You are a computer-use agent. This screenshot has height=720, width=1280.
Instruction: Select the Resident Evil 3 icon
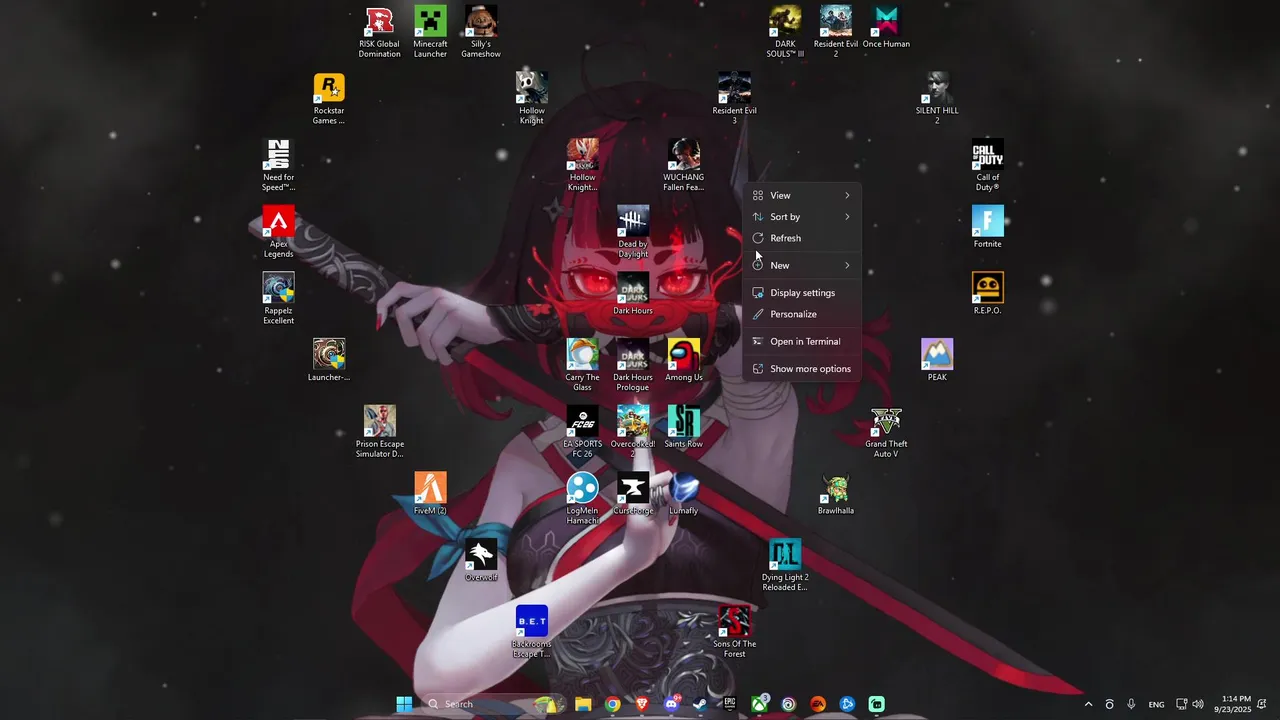click(734, 99)
